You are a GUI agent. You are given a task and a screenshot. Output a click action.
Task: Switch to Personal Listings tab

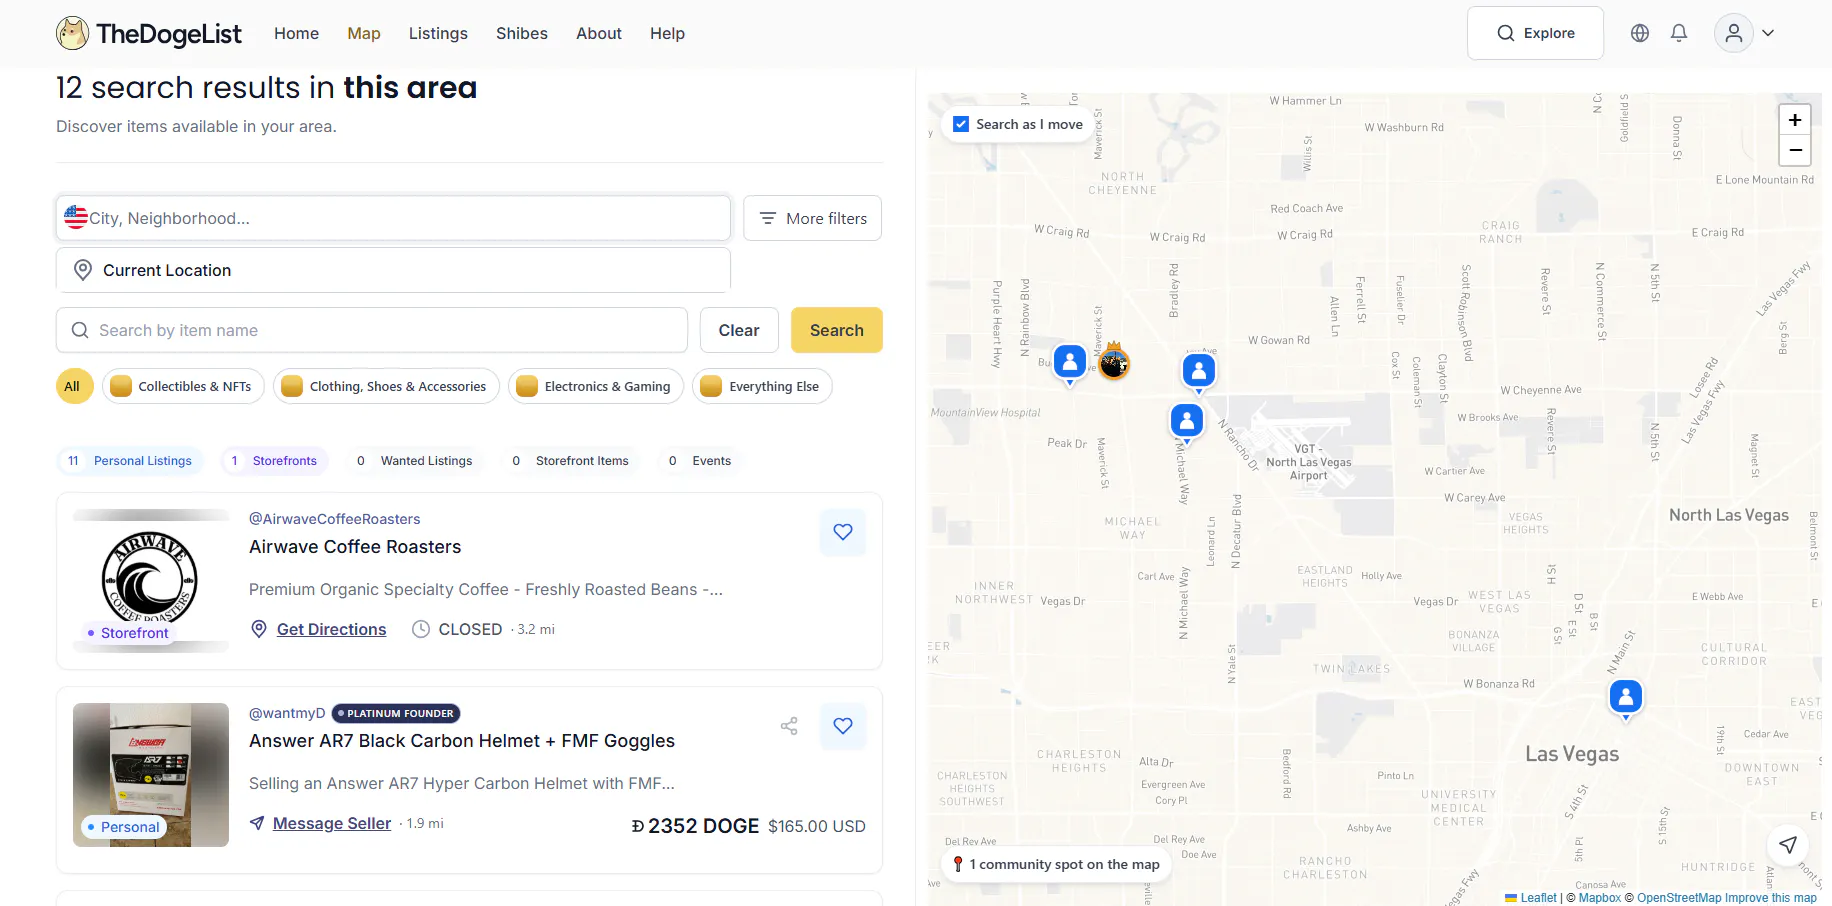130,461
